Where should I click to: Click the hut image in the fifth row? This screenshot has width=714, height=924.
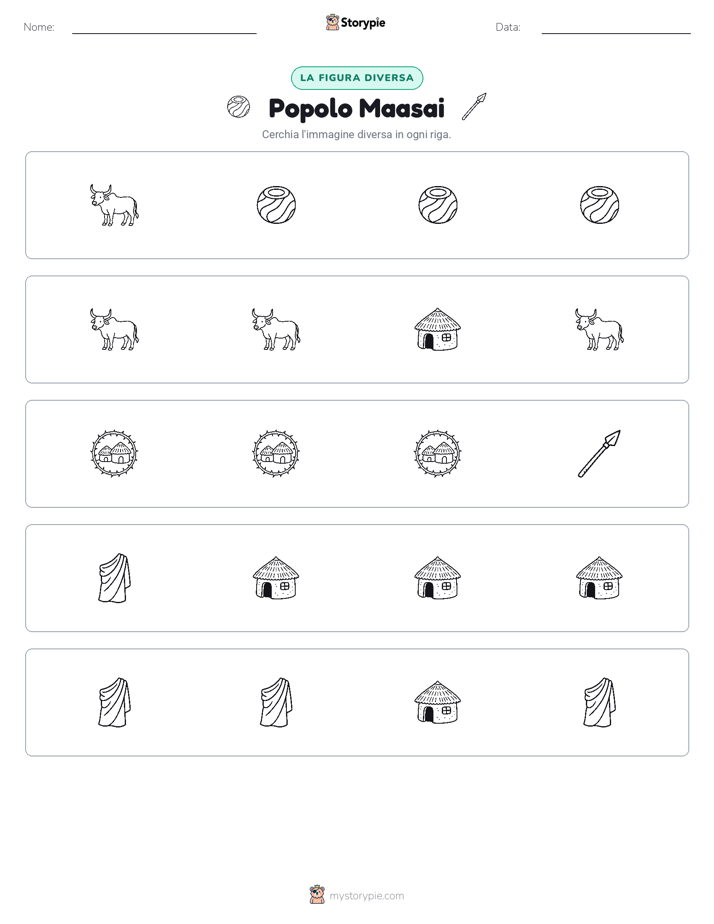pyautogui.click(x=438, y=702)
